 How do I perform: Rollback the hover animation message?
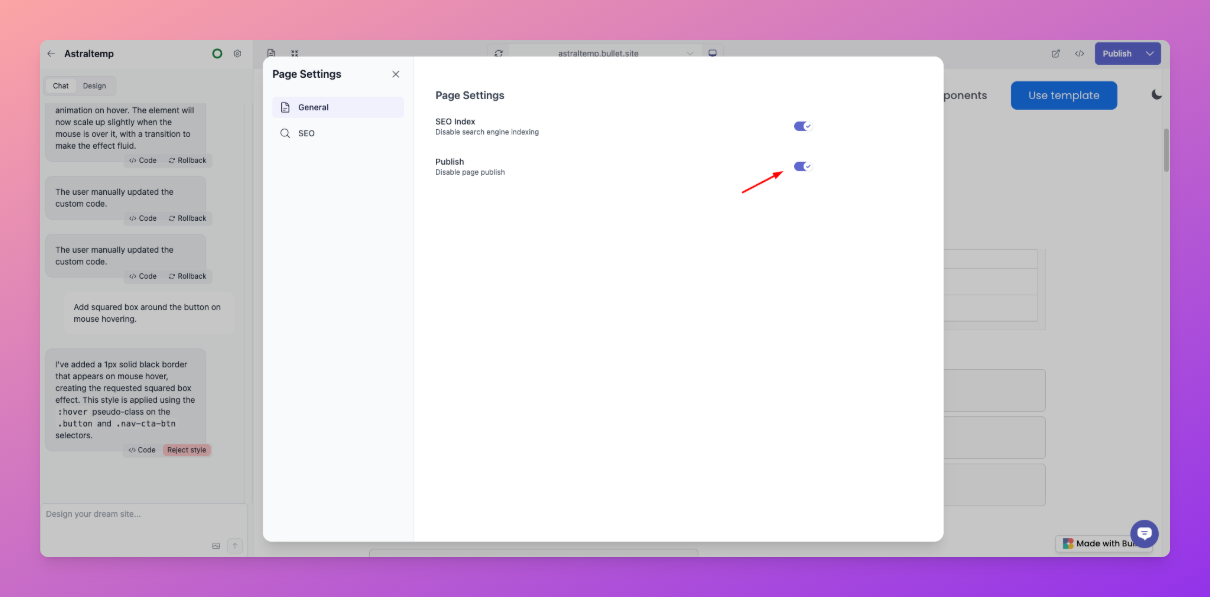[x=187, y=160]
